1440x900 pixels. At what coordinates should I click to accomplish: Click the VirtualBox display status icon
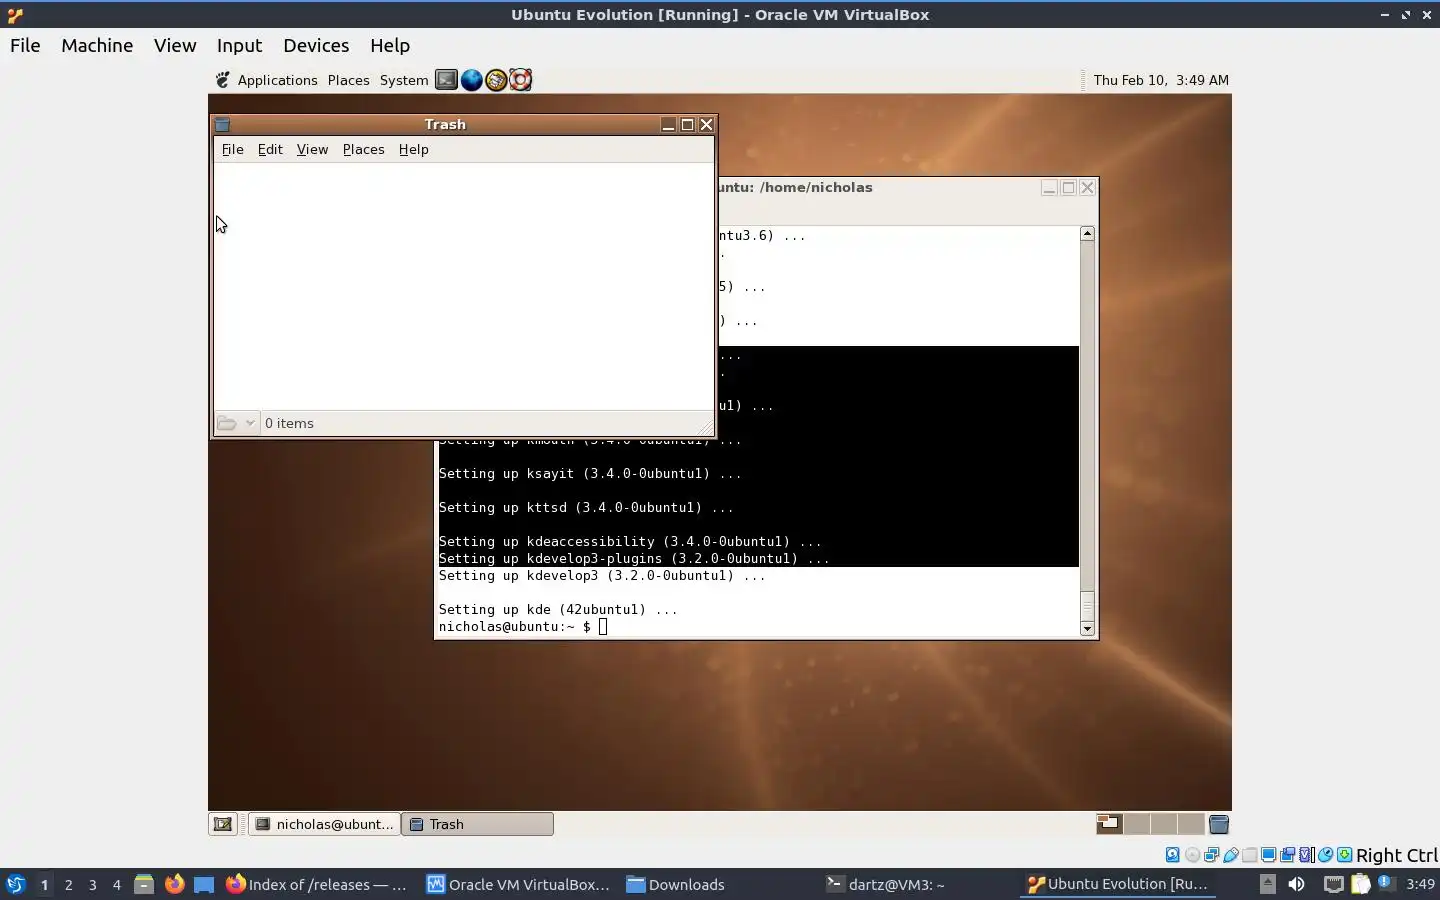1268,855
